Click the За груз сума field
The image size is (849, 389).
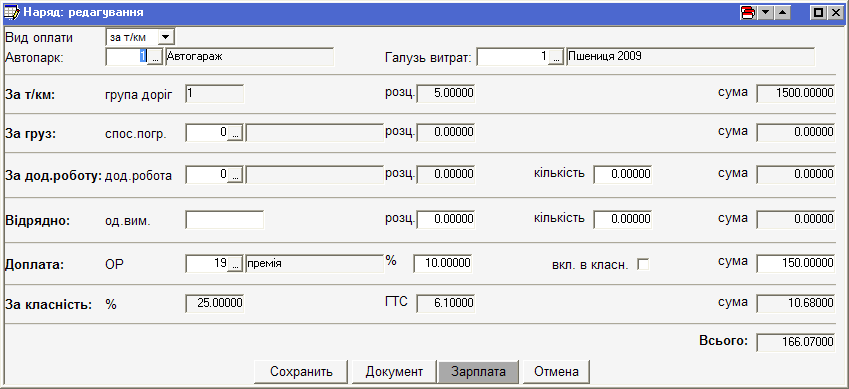pos(795,133)
